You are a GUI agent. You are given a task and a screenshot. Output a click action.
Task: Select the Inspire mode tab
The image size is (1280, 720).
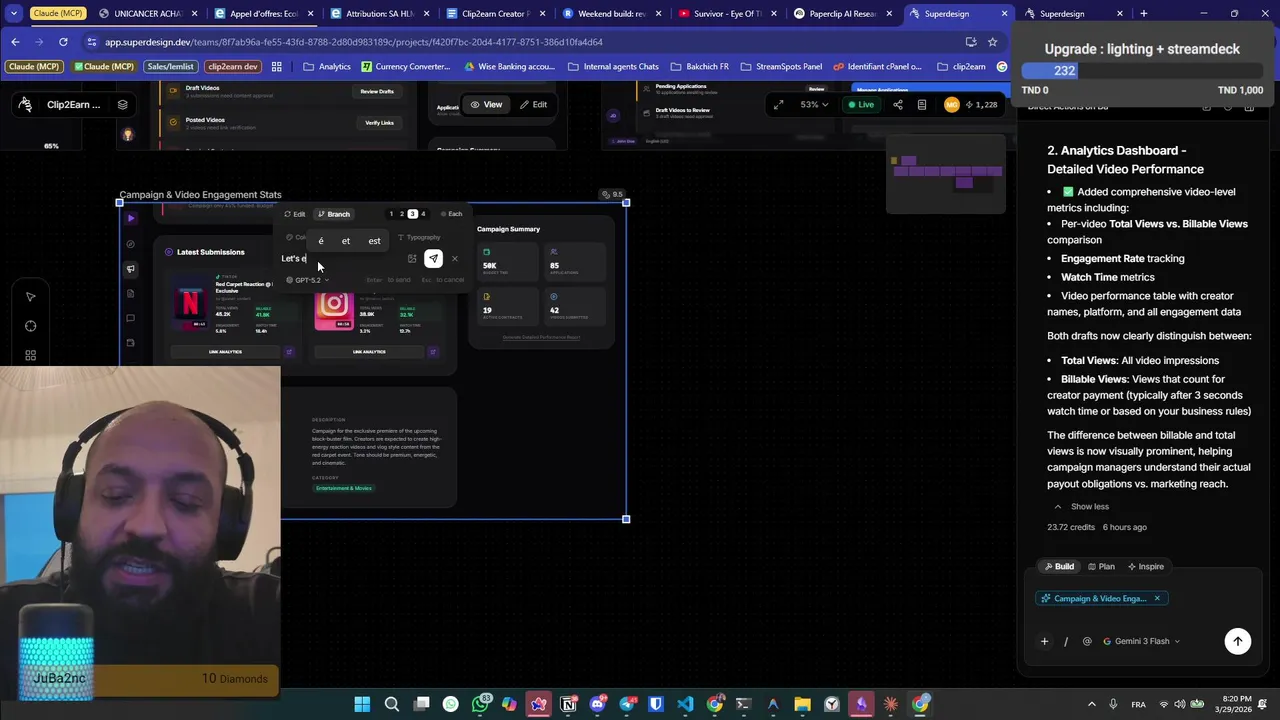point(1146,567)
